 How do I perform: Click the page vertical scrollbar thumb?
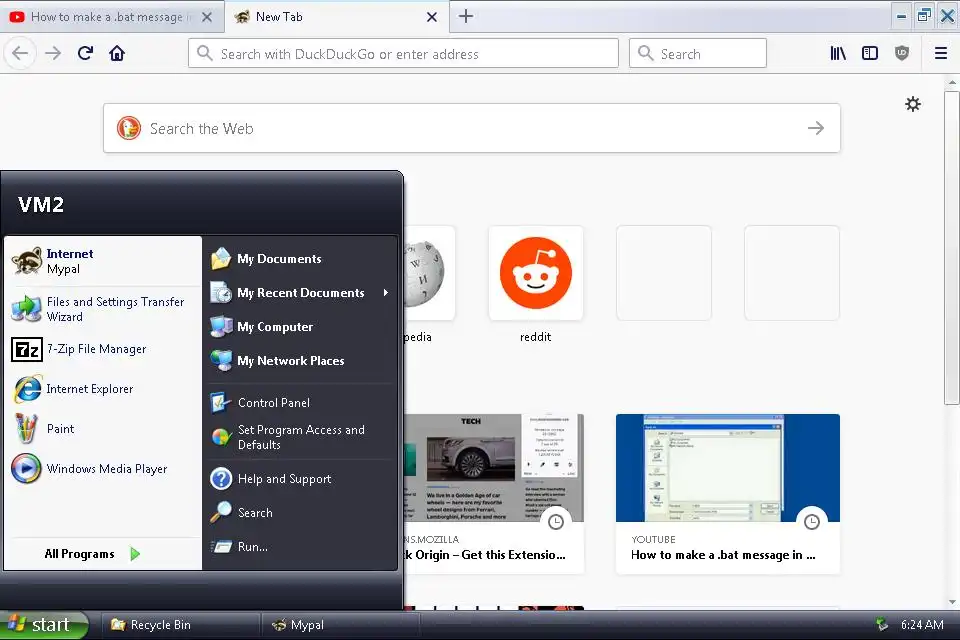pos(952,248)
